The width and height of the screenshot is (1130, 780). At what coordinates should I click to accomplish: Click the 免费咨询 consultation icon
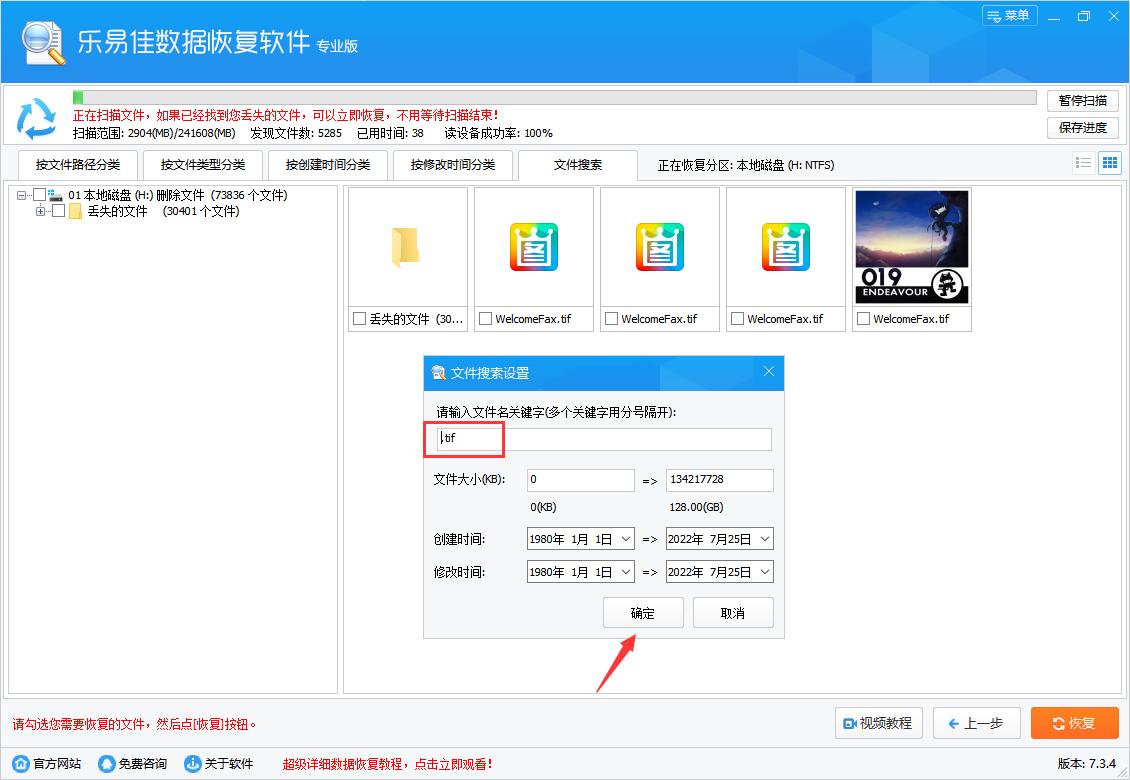pyautogui.click(x=107, y=762)
